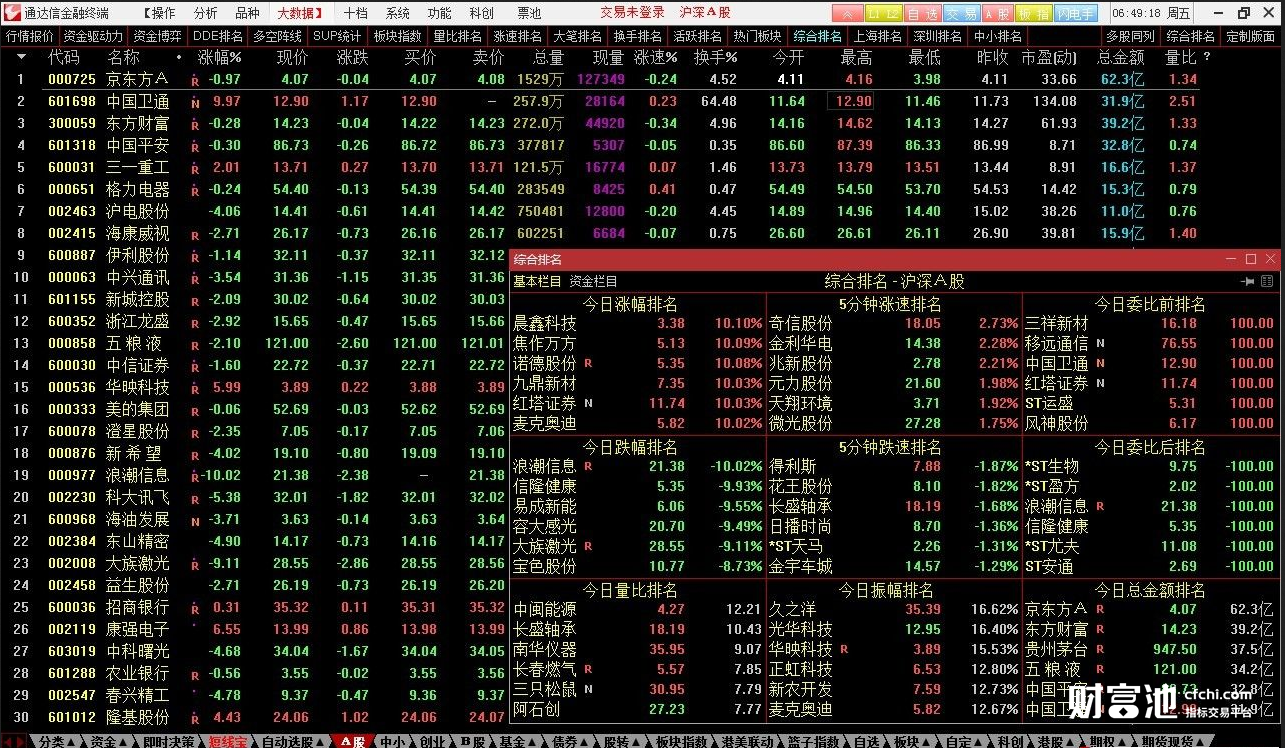Click the 定制版面 button

(x=1250, y=36)
